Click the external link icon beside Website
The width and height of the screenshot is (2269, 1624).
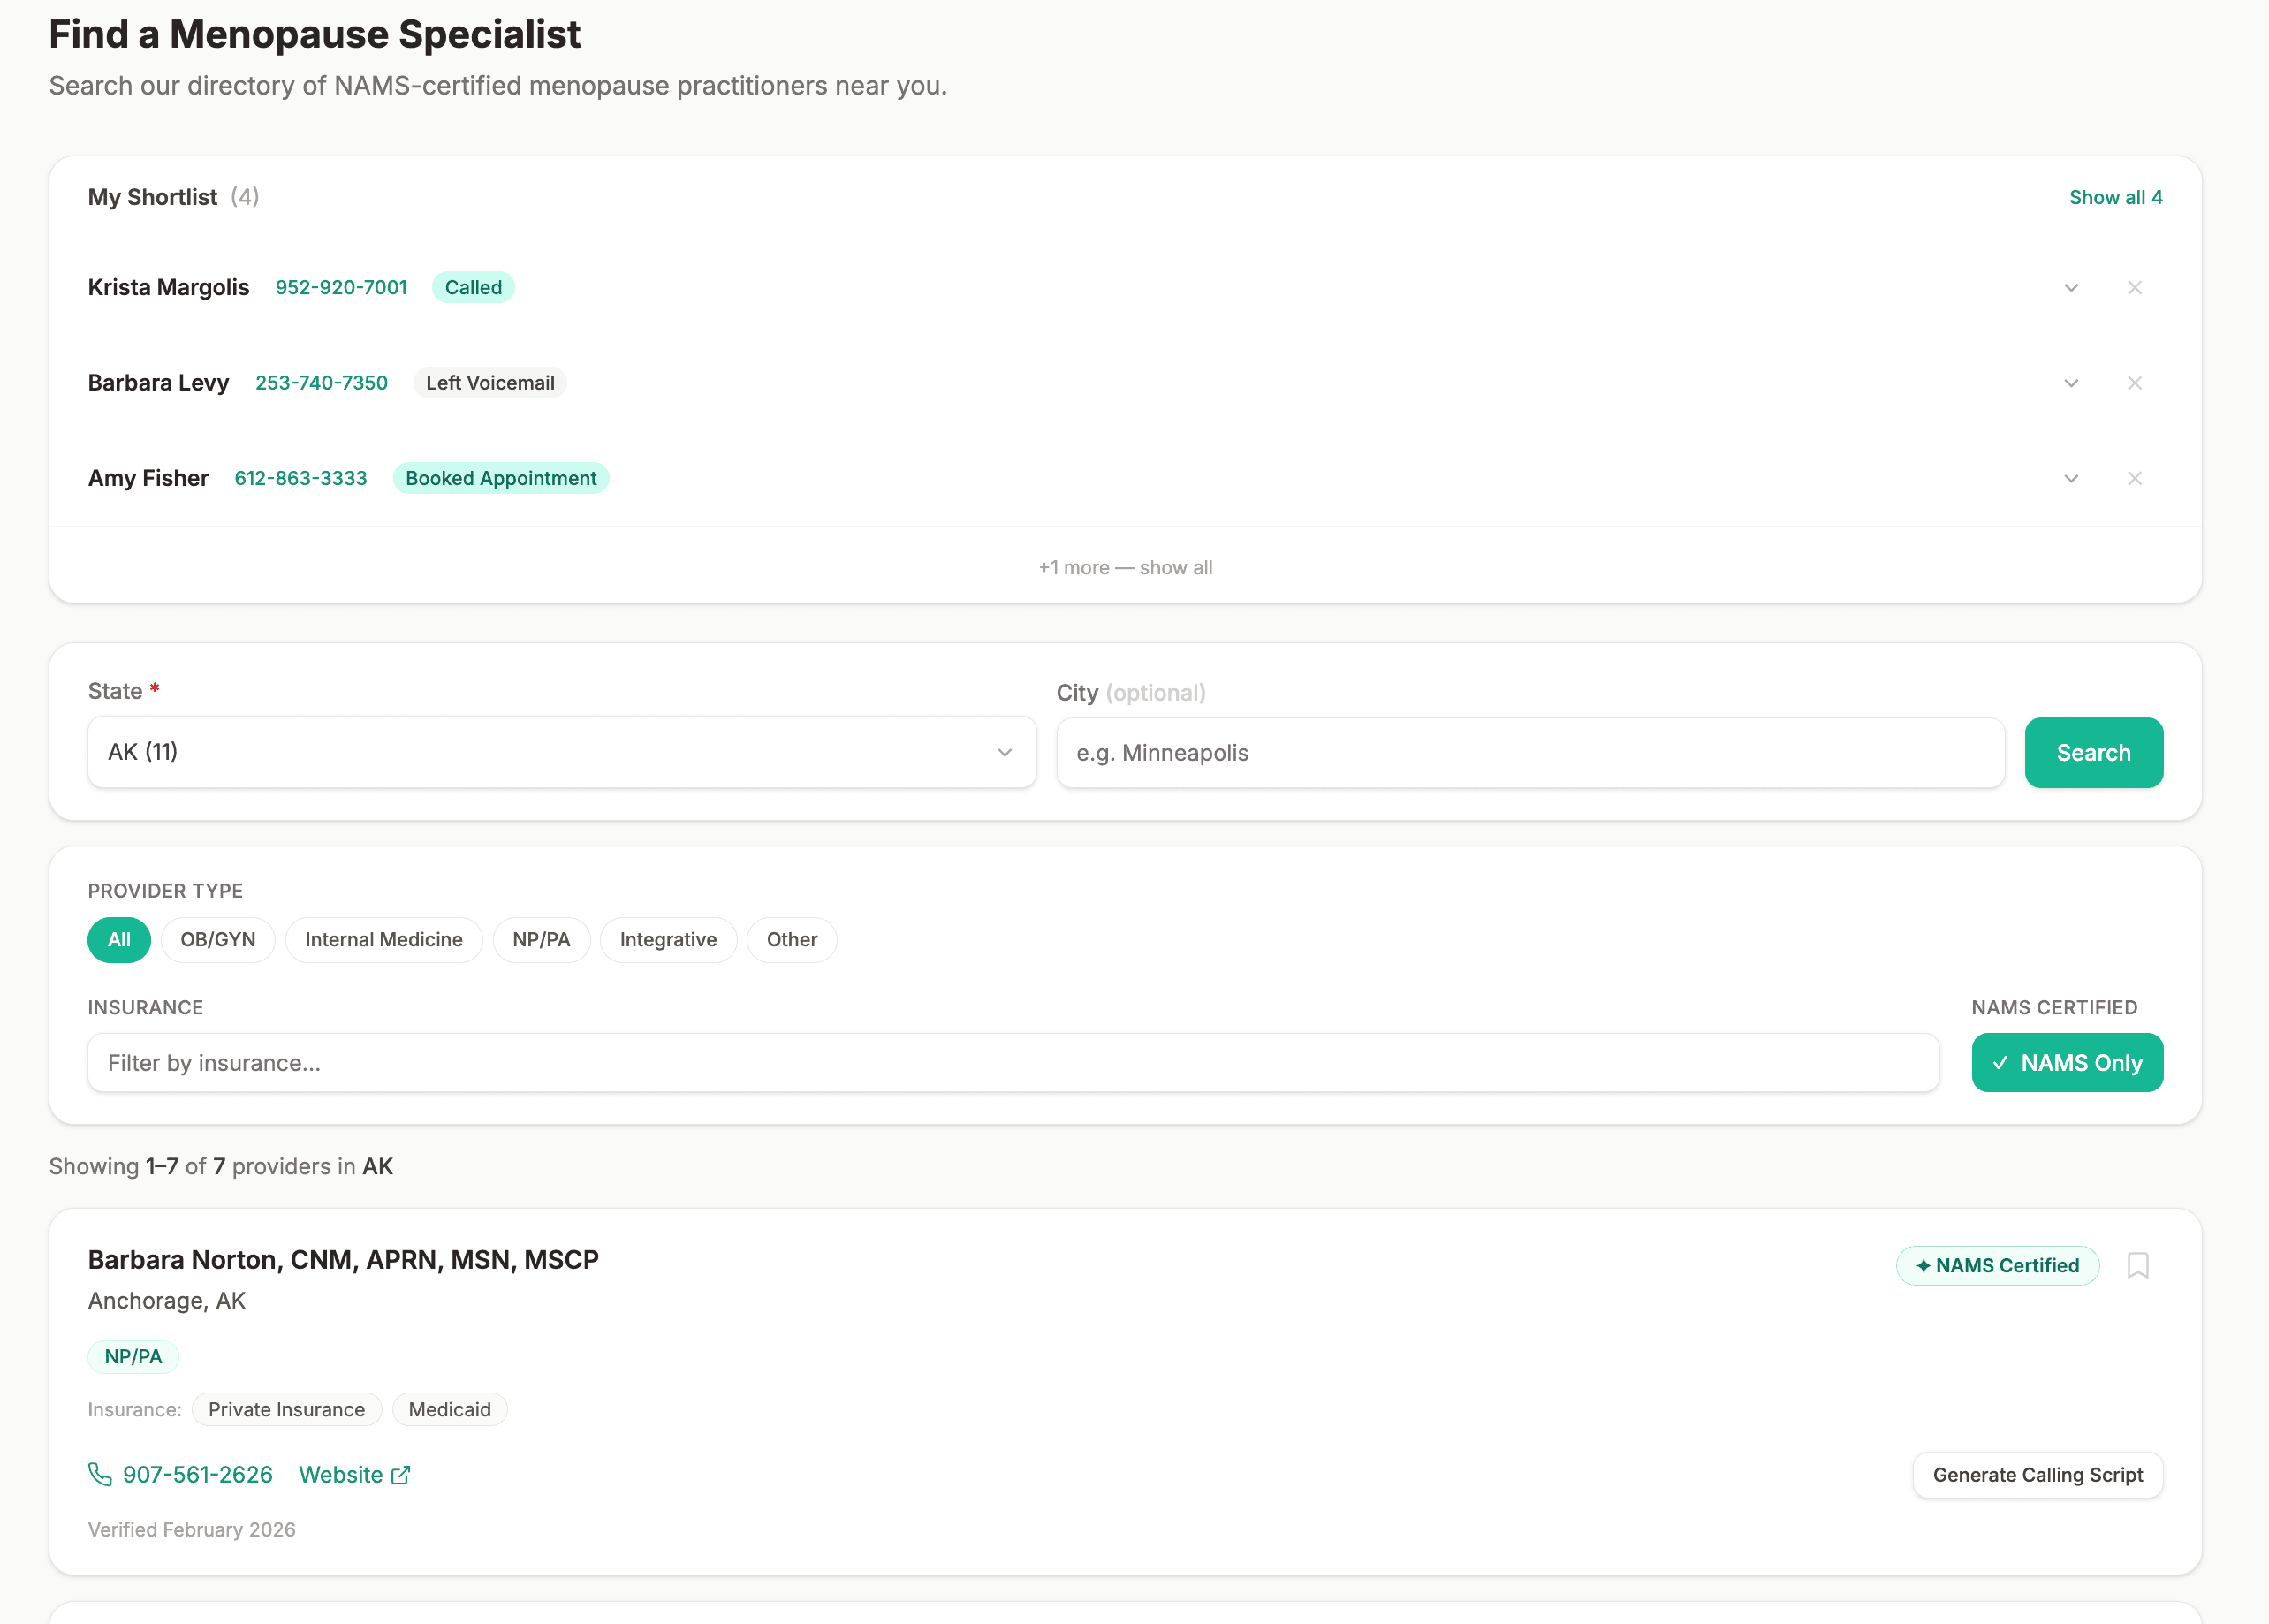click(400, 1475)
